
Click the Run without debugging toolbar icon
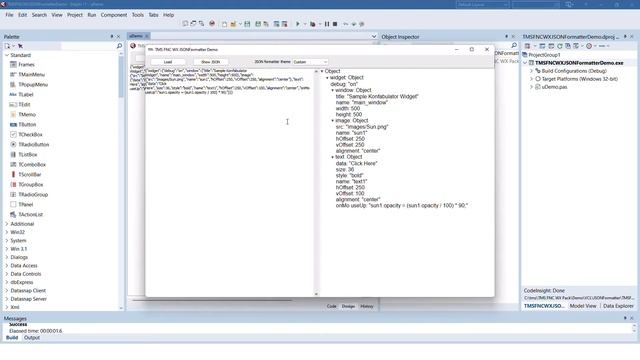[313, 24]
